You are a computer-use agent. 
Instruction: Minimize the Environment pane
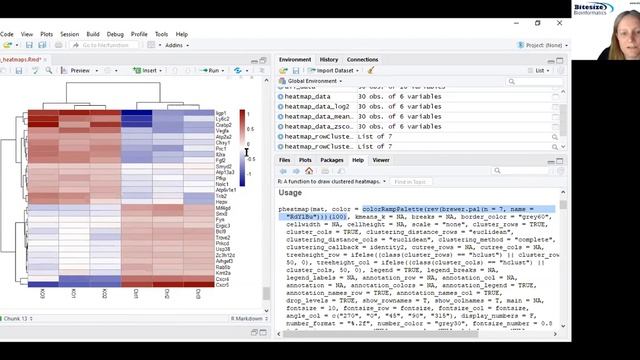tap(551, 60)
